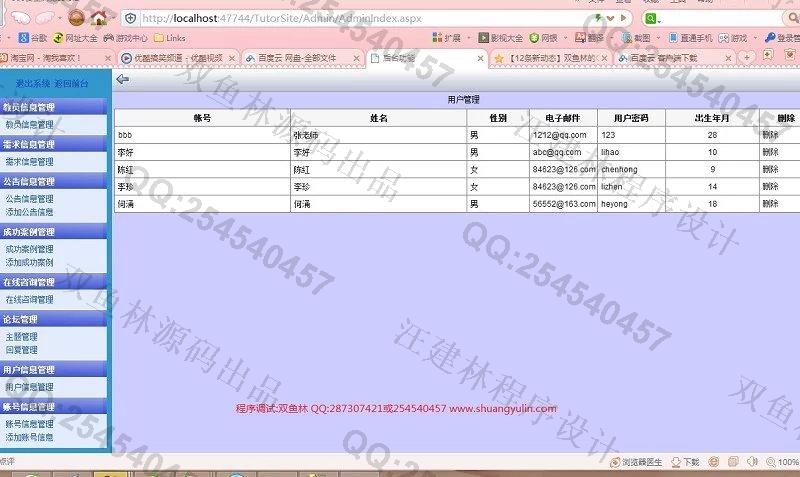Click the 公告信息管理 section header
Screen dimensions: 800x477
pyautogui.click(x=54, y=182)
